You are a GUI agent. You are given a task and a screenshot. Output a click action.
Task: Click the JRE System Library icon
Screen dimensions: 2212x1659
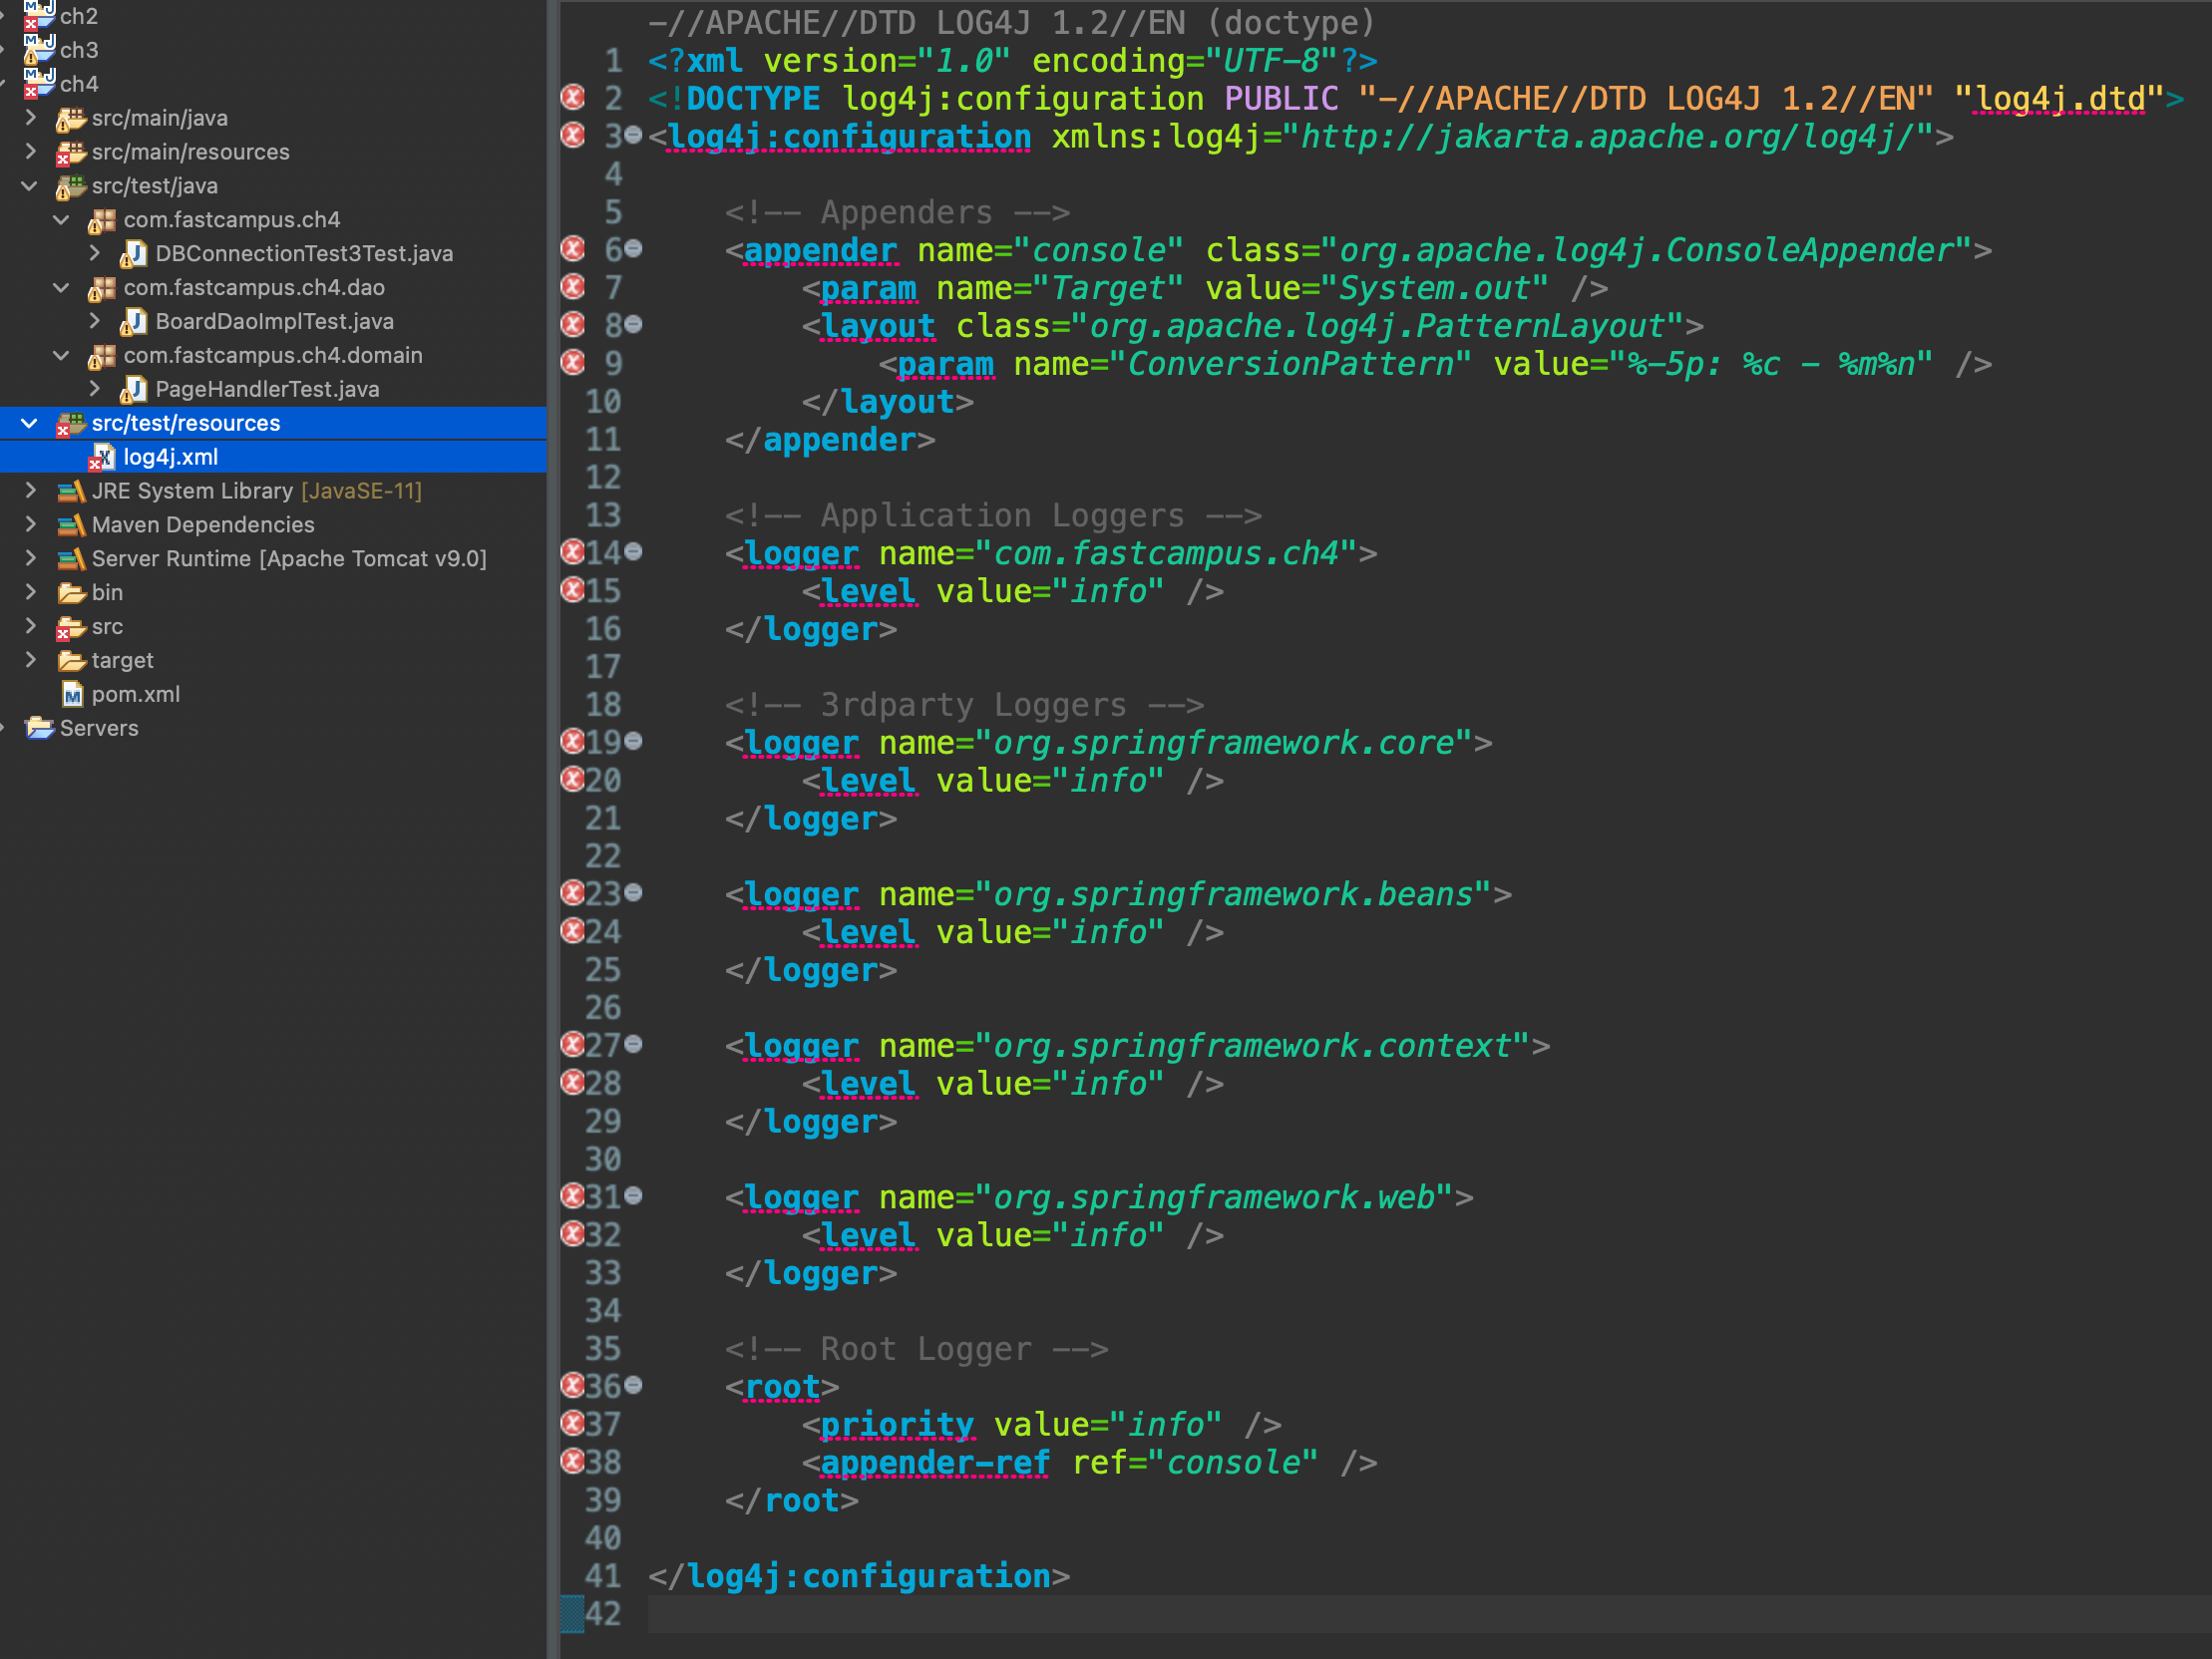pyautogui.click(x=71, y=491)
